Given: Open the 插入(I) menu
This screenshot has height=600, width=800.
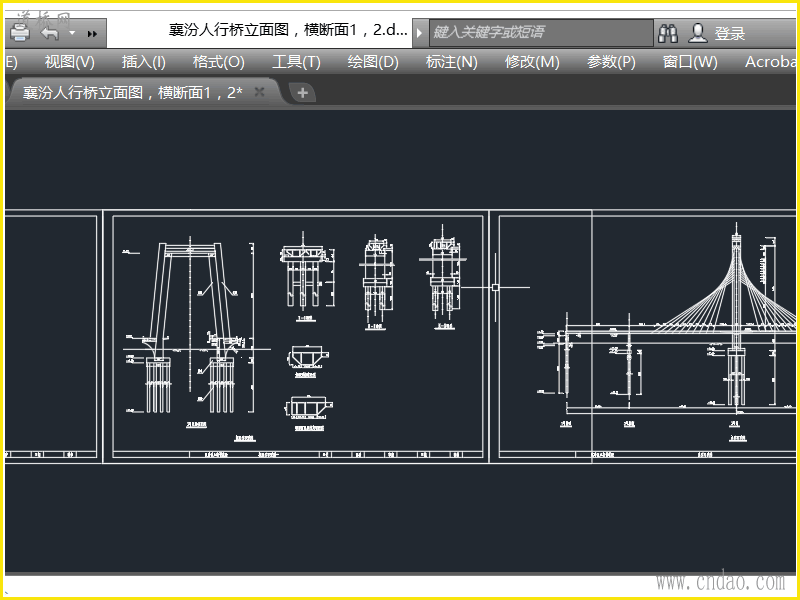Looking at the screenshot, I should click(143, 62).
